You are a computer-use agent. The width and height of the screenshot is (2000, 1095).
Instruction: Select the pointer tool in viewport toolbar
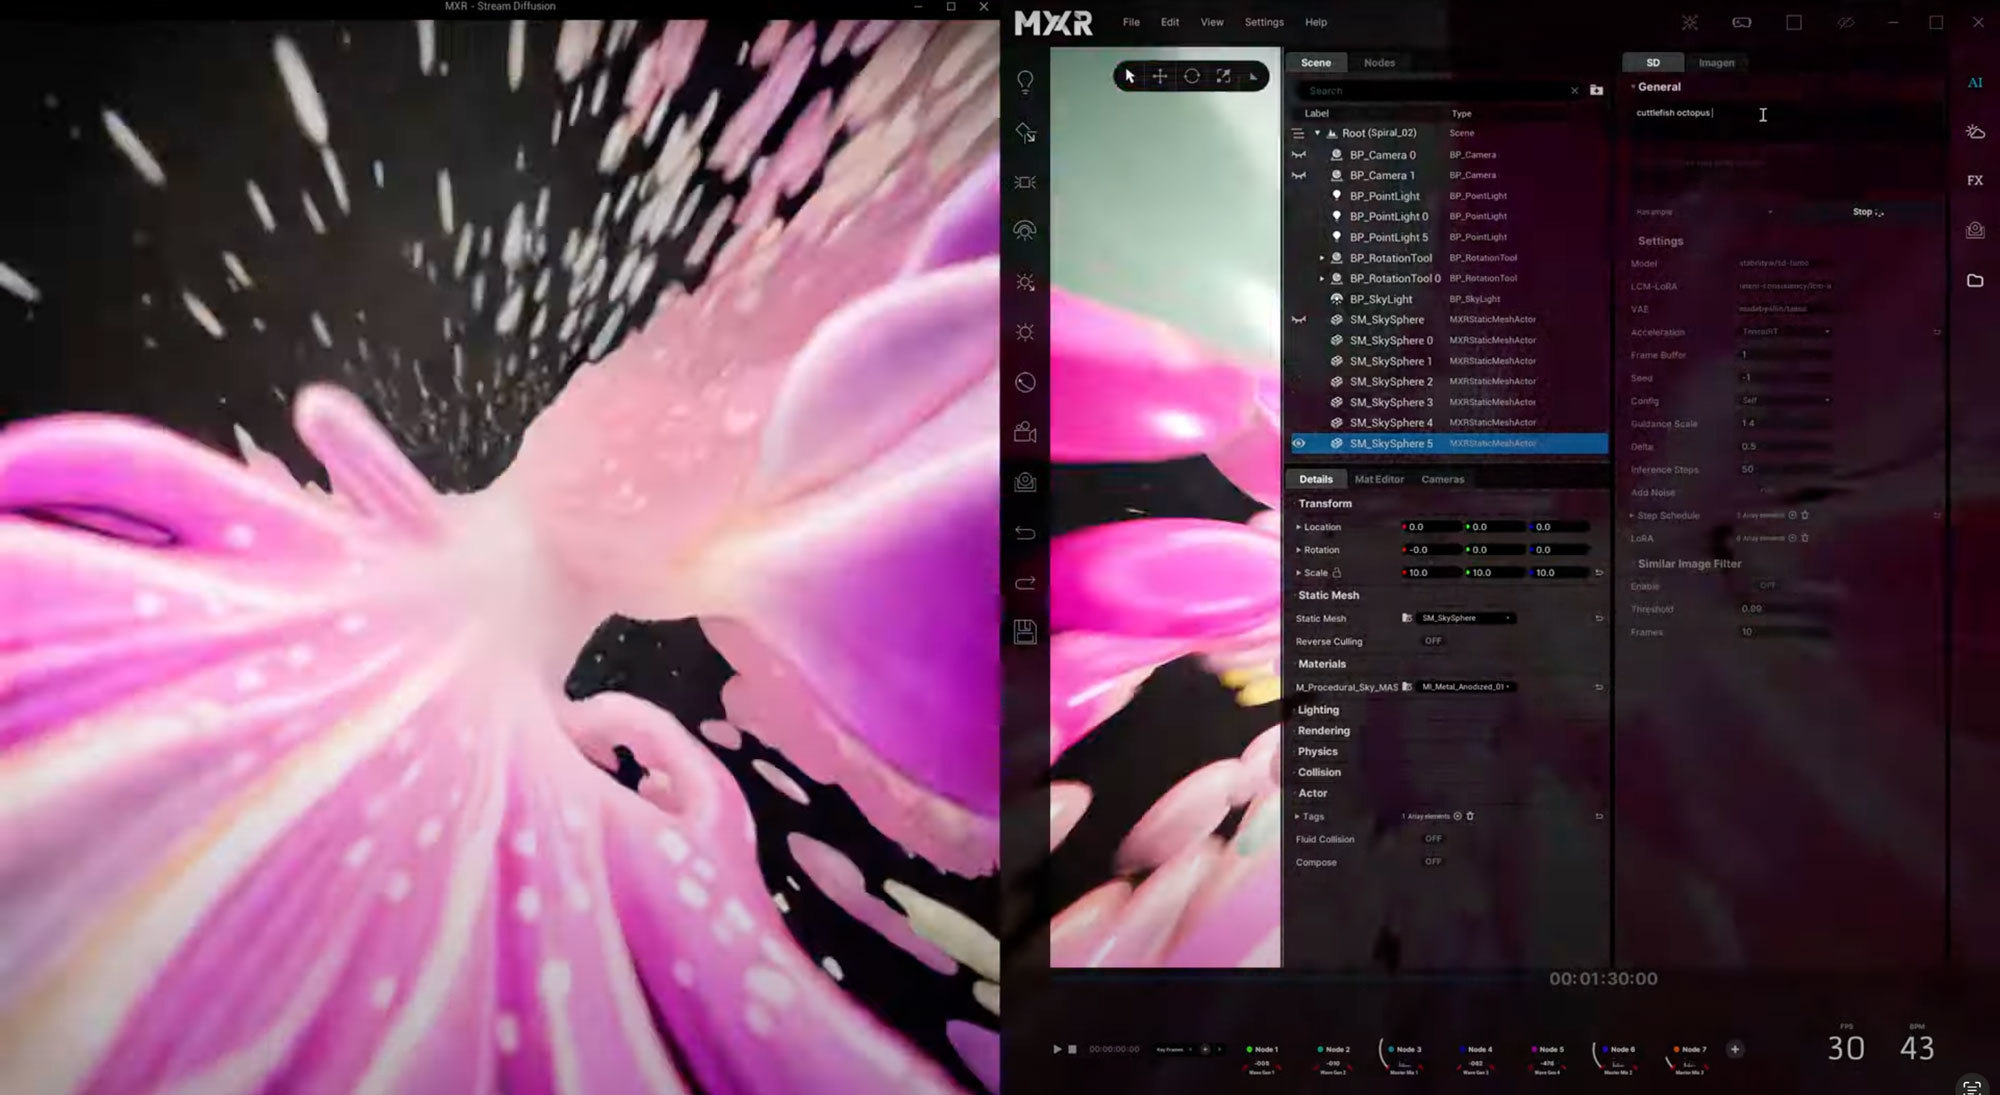click(1130, 76)
